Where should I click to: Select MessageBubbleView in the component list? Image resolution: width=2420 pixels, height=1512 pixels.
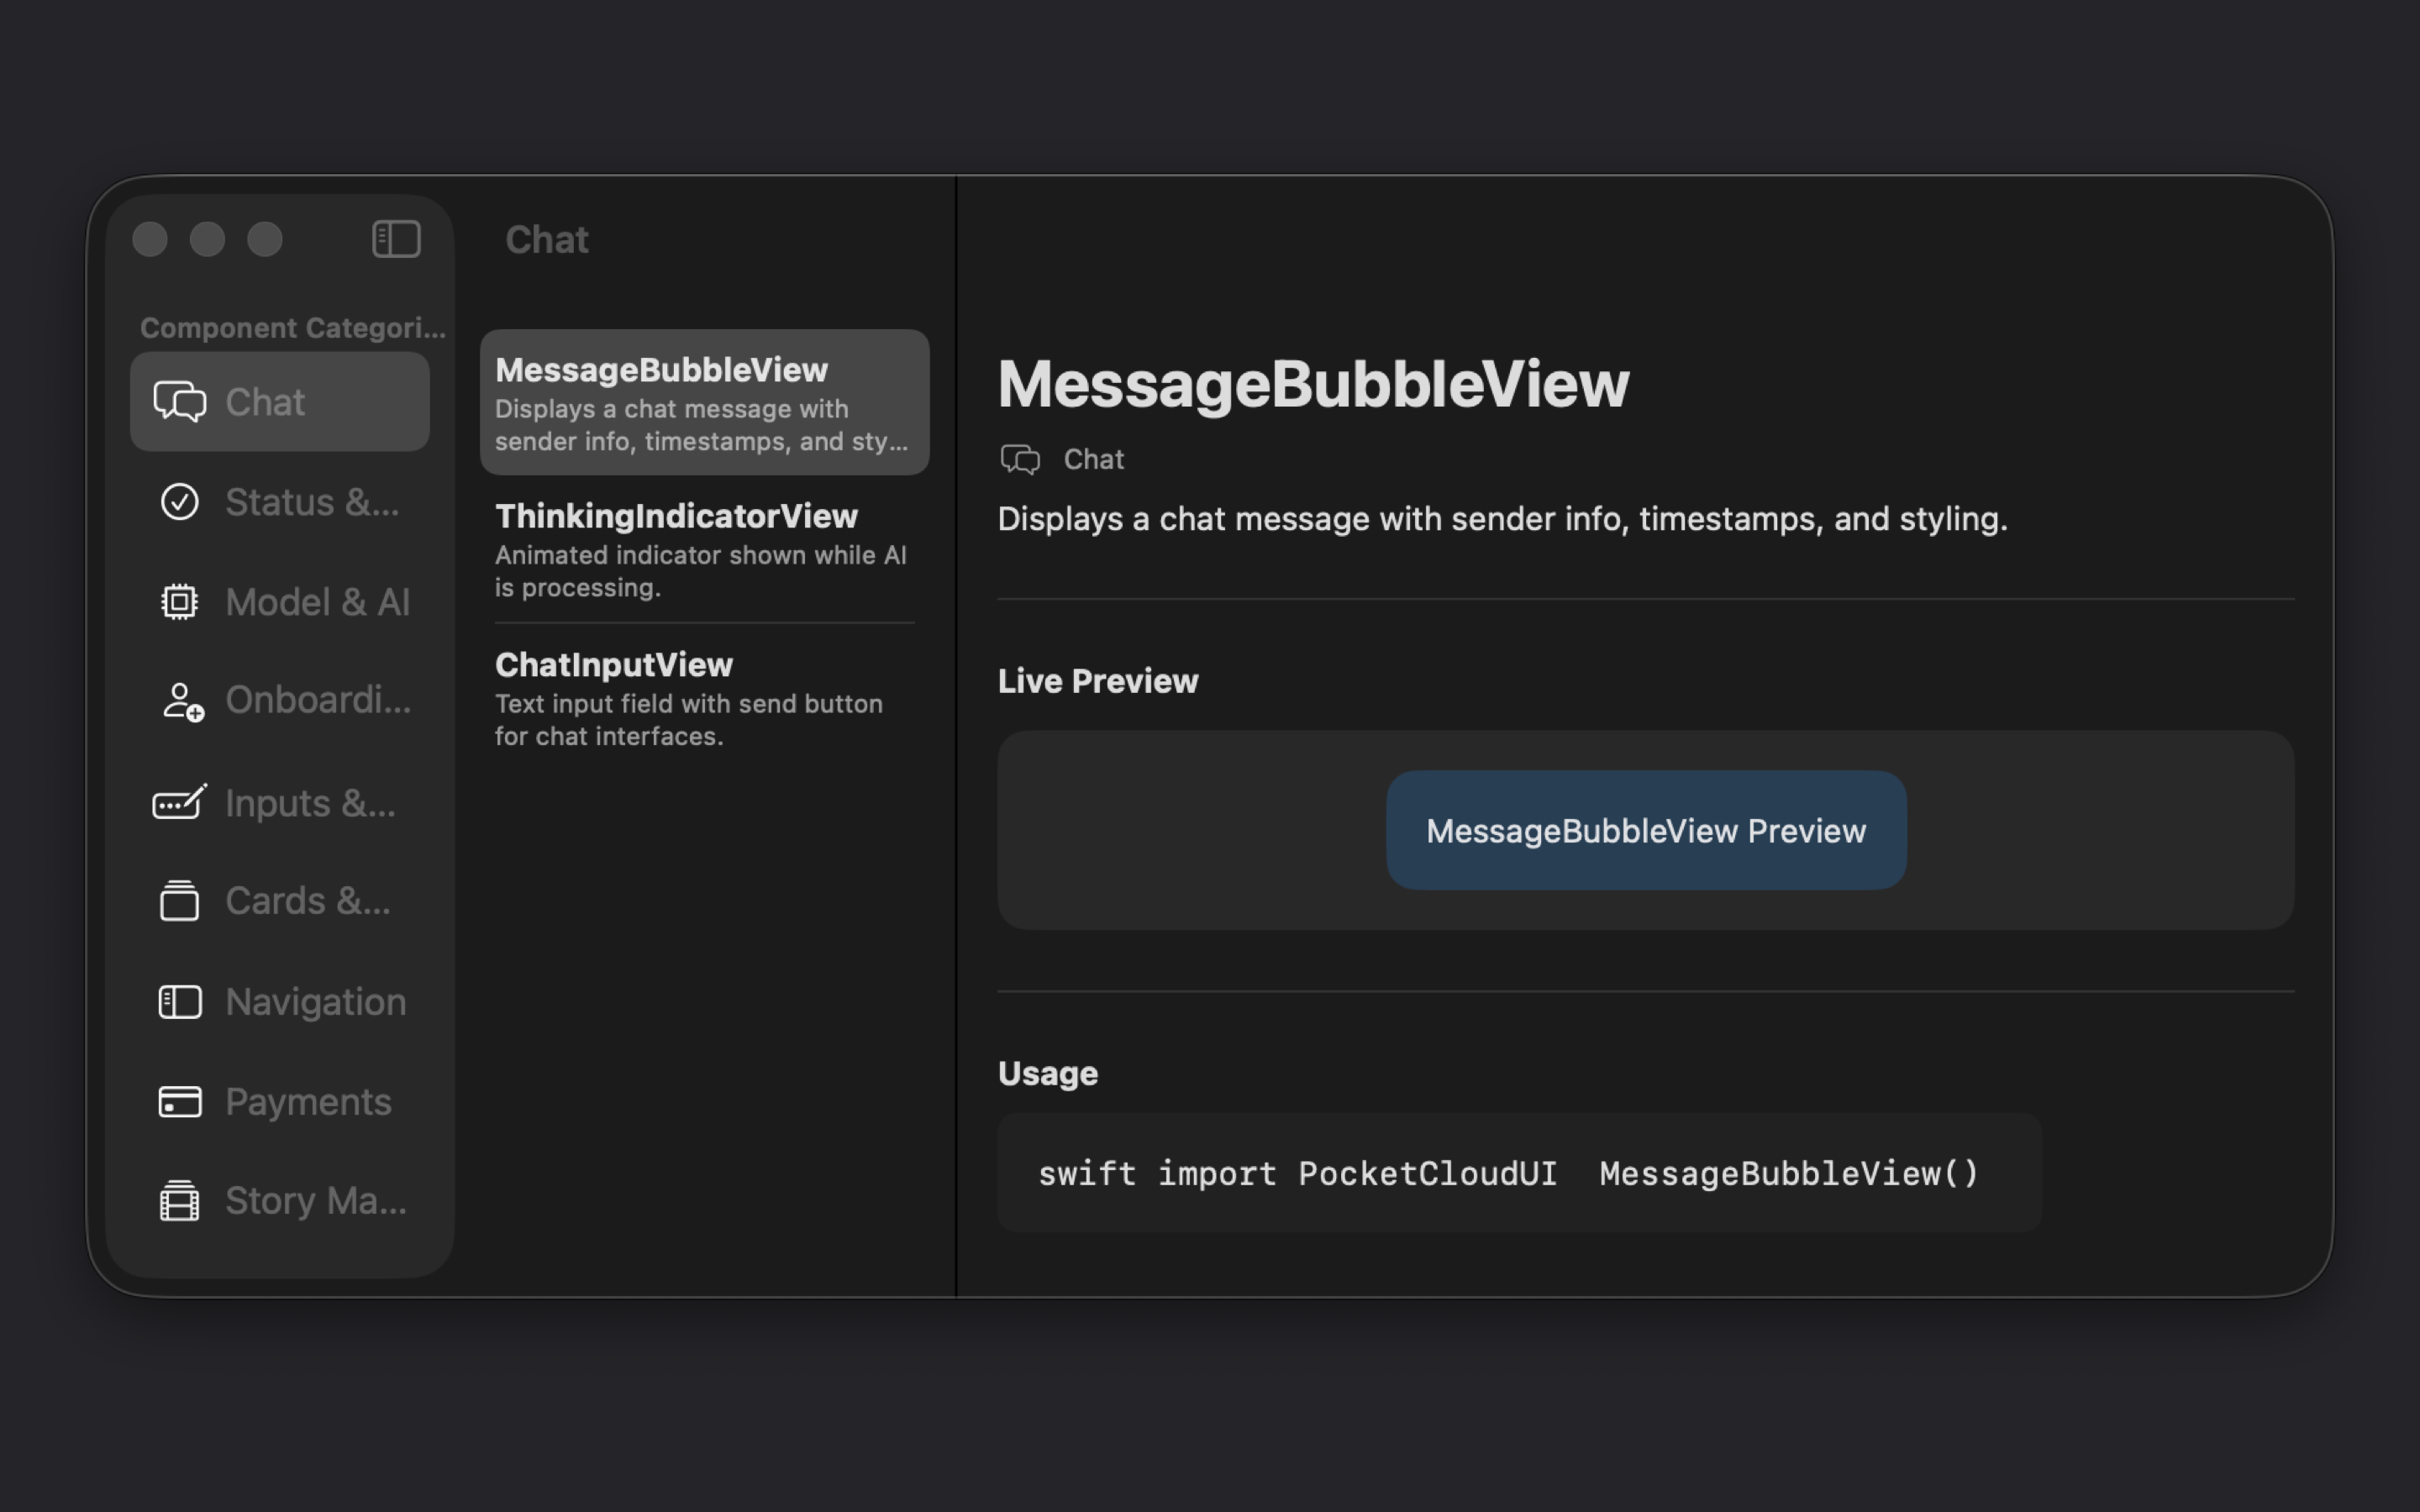[705, 402]
